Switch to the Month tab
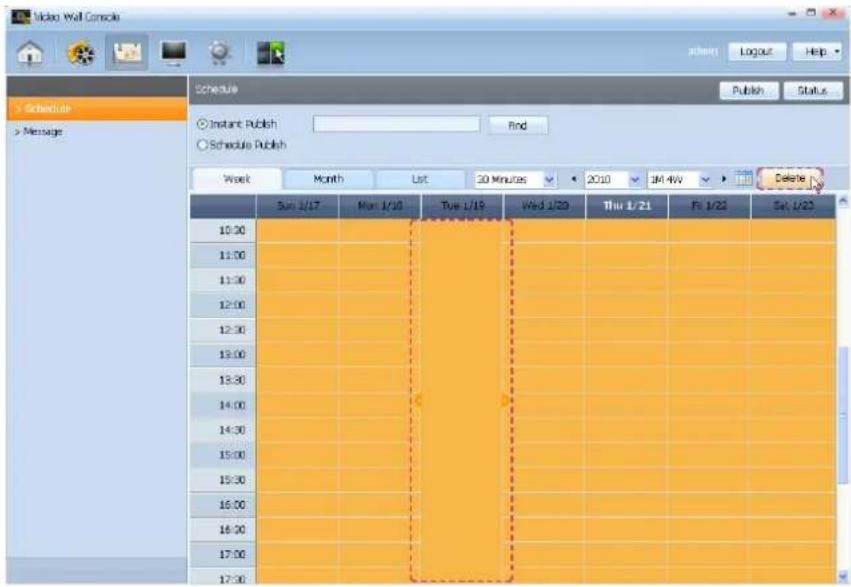This screenshot has height=587, width=851. tap(328, 179)
